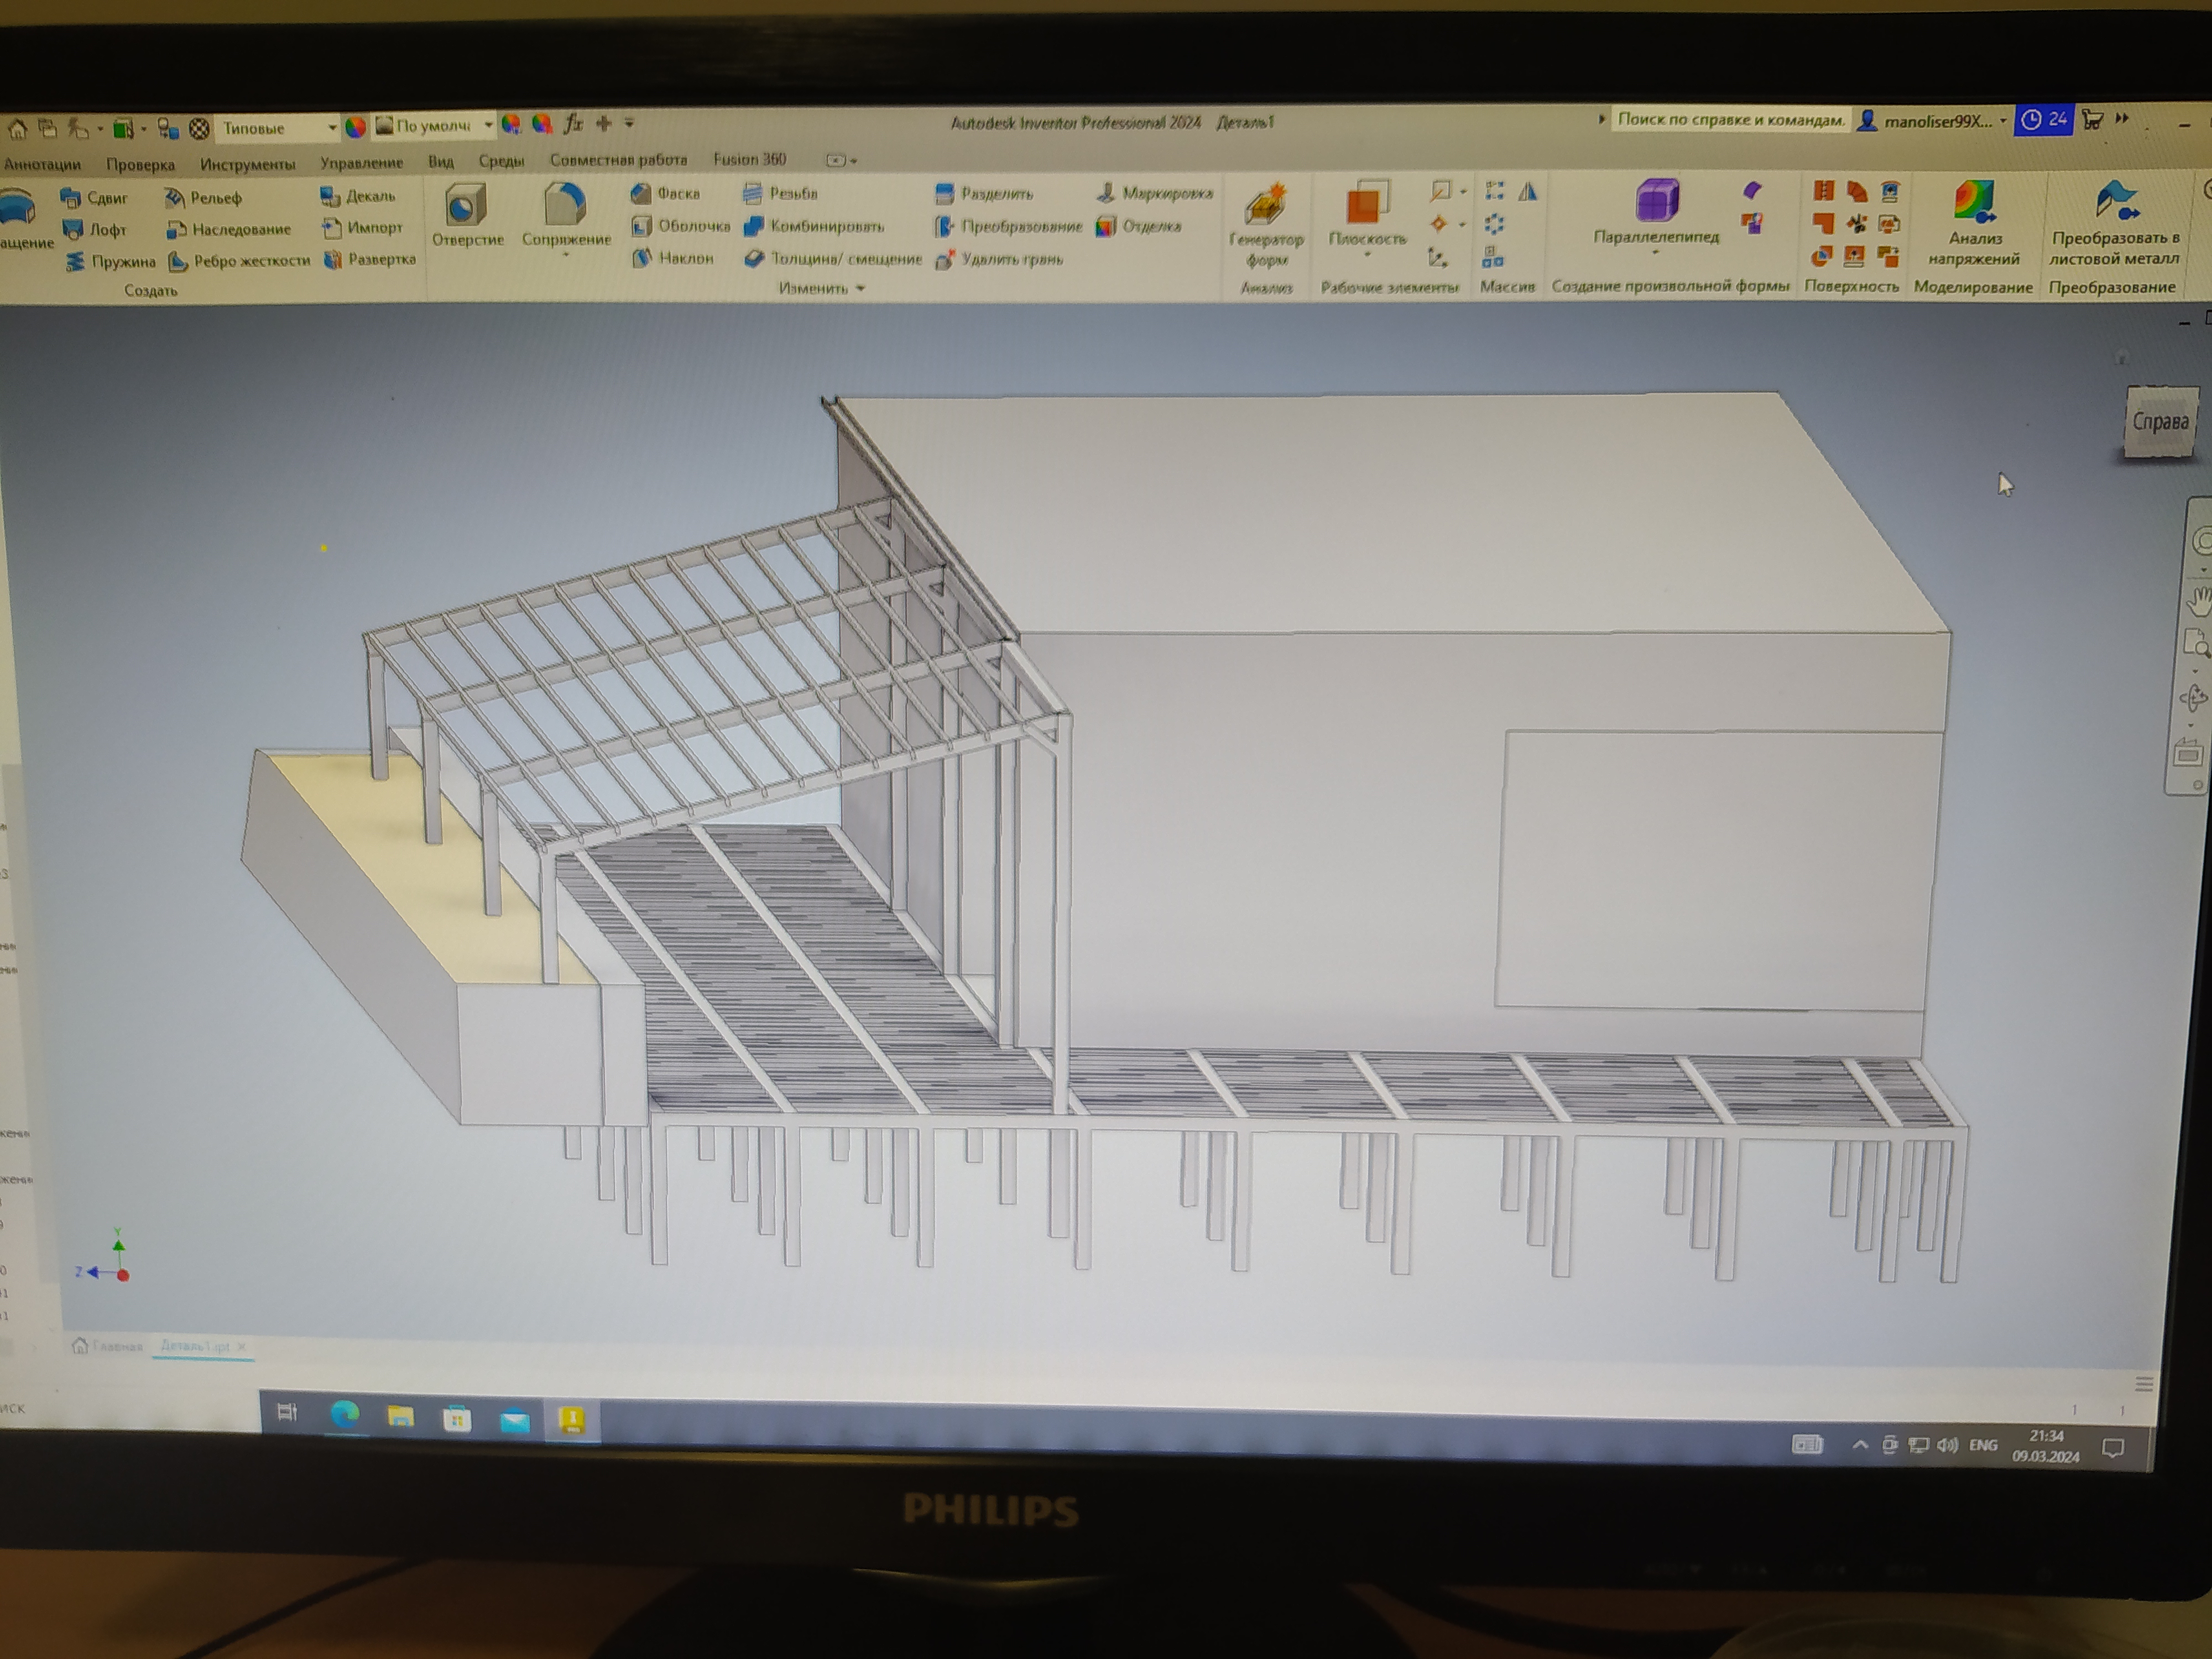Click the fx parameters icon
Image resolution: width=2212 pixels, height=1659 pixels.
pos(573,124)
